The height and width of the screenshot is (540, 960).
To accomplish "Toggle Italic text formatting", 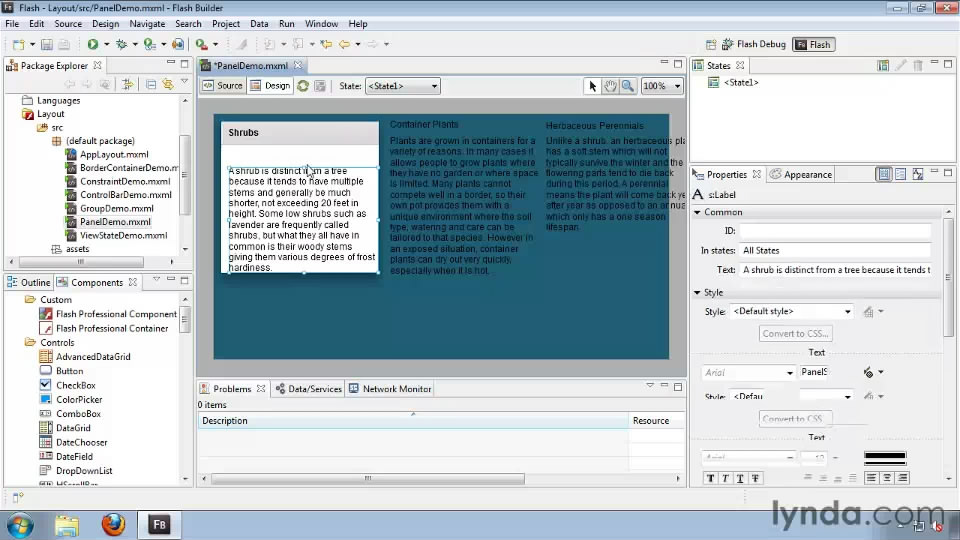I will tap(726, 478).
